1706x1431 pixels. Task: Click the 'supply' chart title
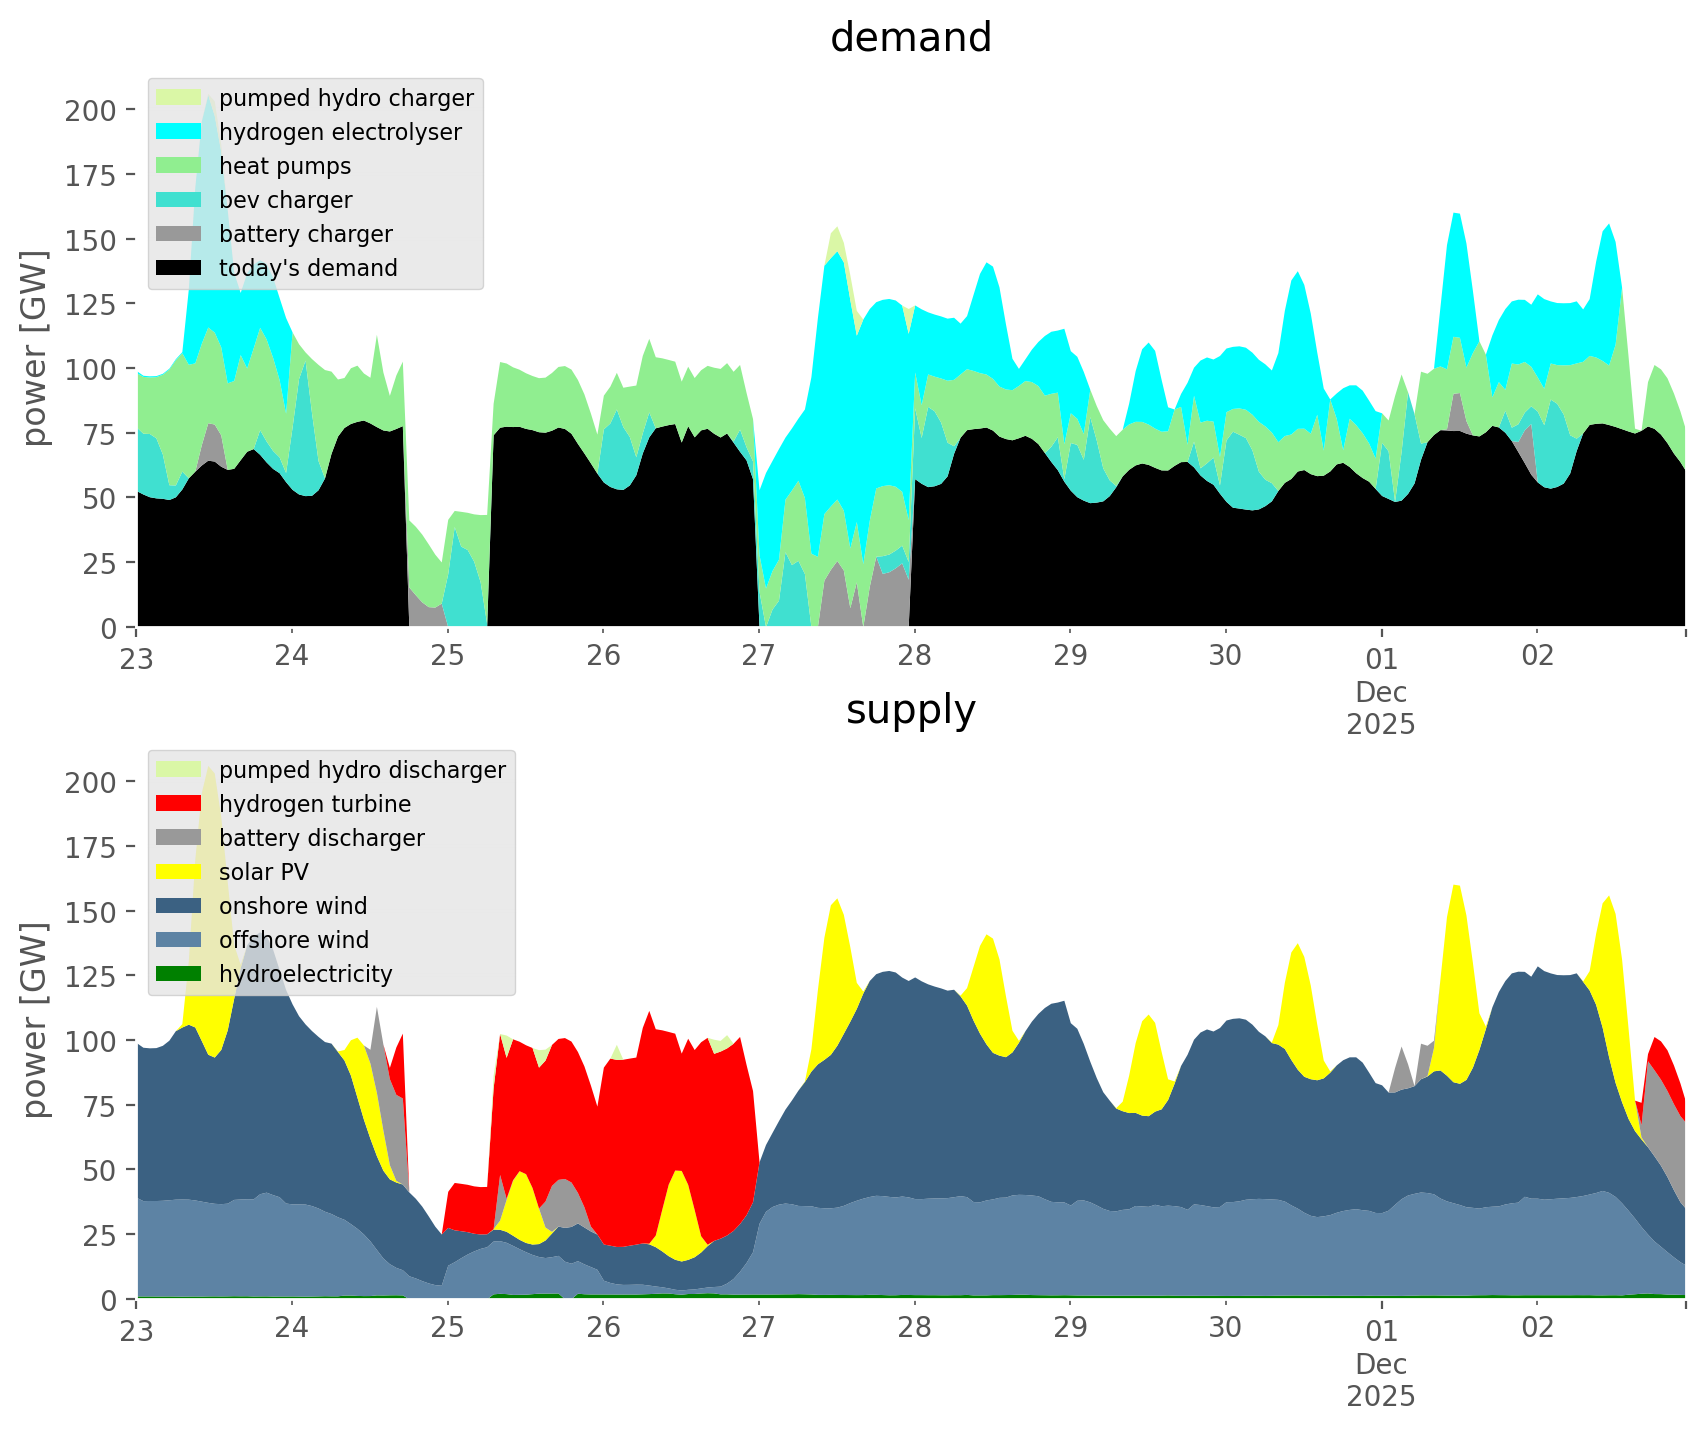pyautogui.click(x=910, y=710)
